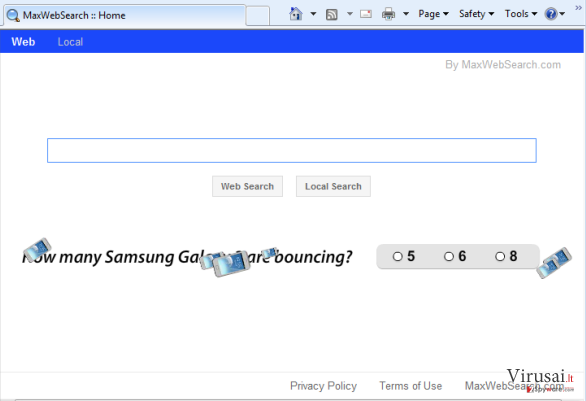Image resolution: width=586 pixels, height=401 pixels.
Task: Click the MaxWebSearch.com footer link
Action: [514, 386]
